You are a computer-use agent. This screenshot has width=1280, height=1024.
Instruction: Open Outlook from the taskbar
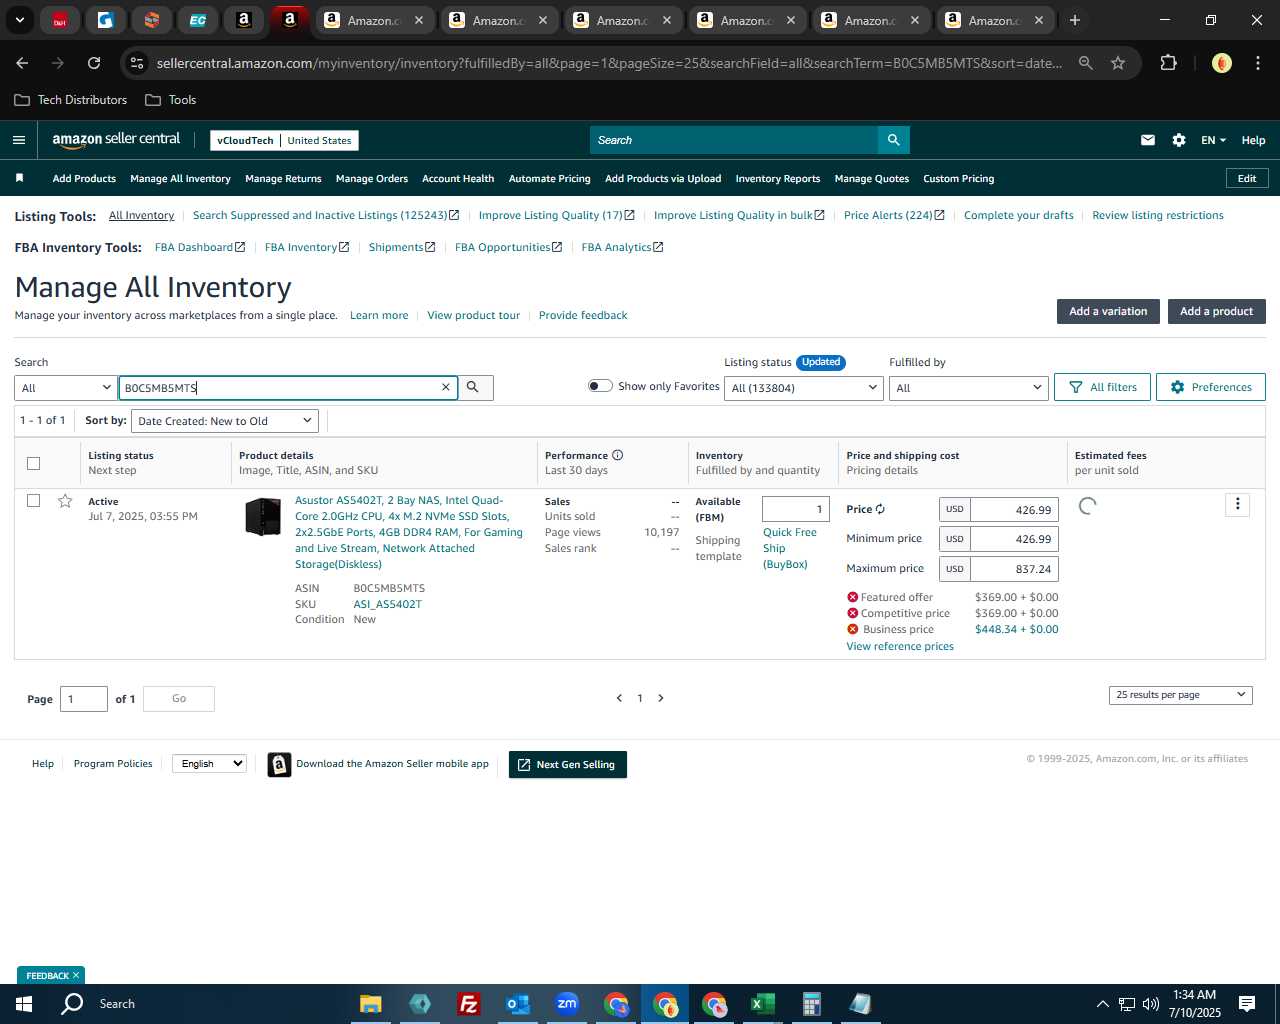click(518, 1004)
